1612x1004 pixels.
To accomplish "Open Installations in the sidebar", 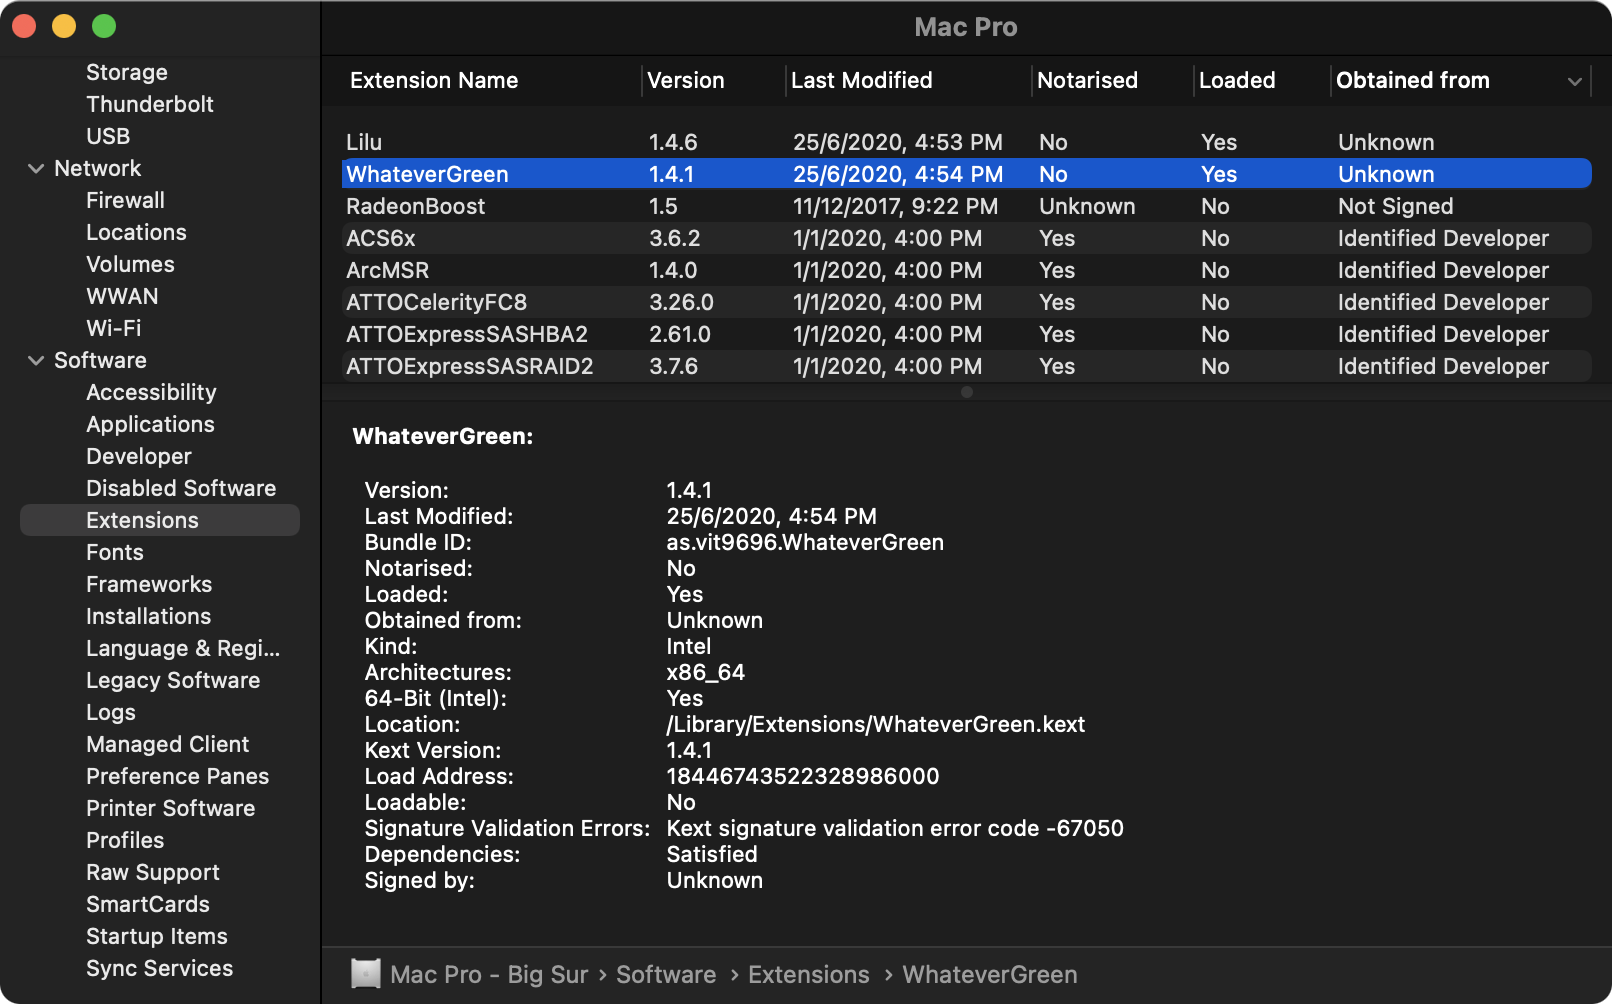I will [x=149, y=616].
